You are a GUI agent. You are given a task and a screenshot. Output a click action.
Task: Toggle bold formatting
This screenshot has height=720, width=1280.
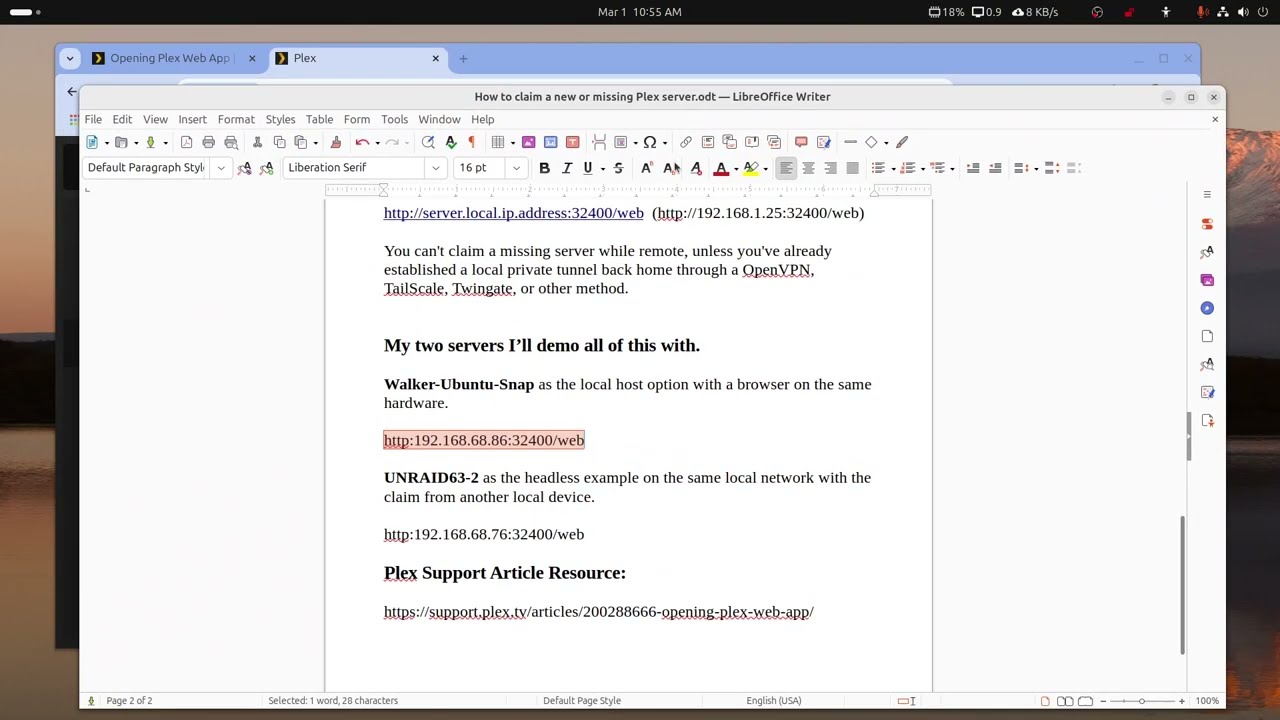tap(544, 168)
